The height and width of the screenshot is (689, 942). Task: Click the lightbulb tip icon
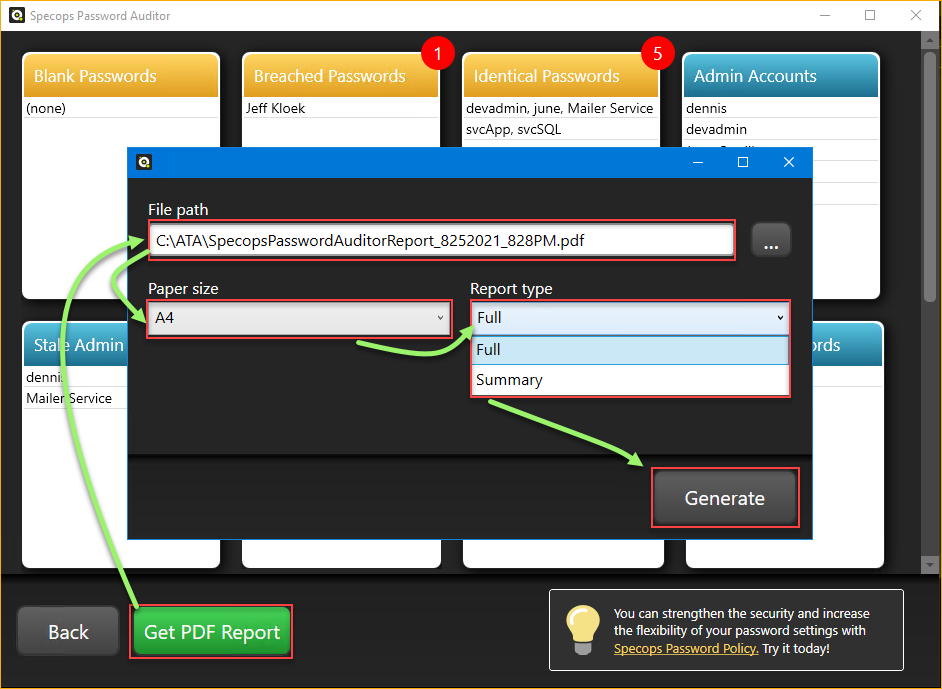tap(583, 630)
